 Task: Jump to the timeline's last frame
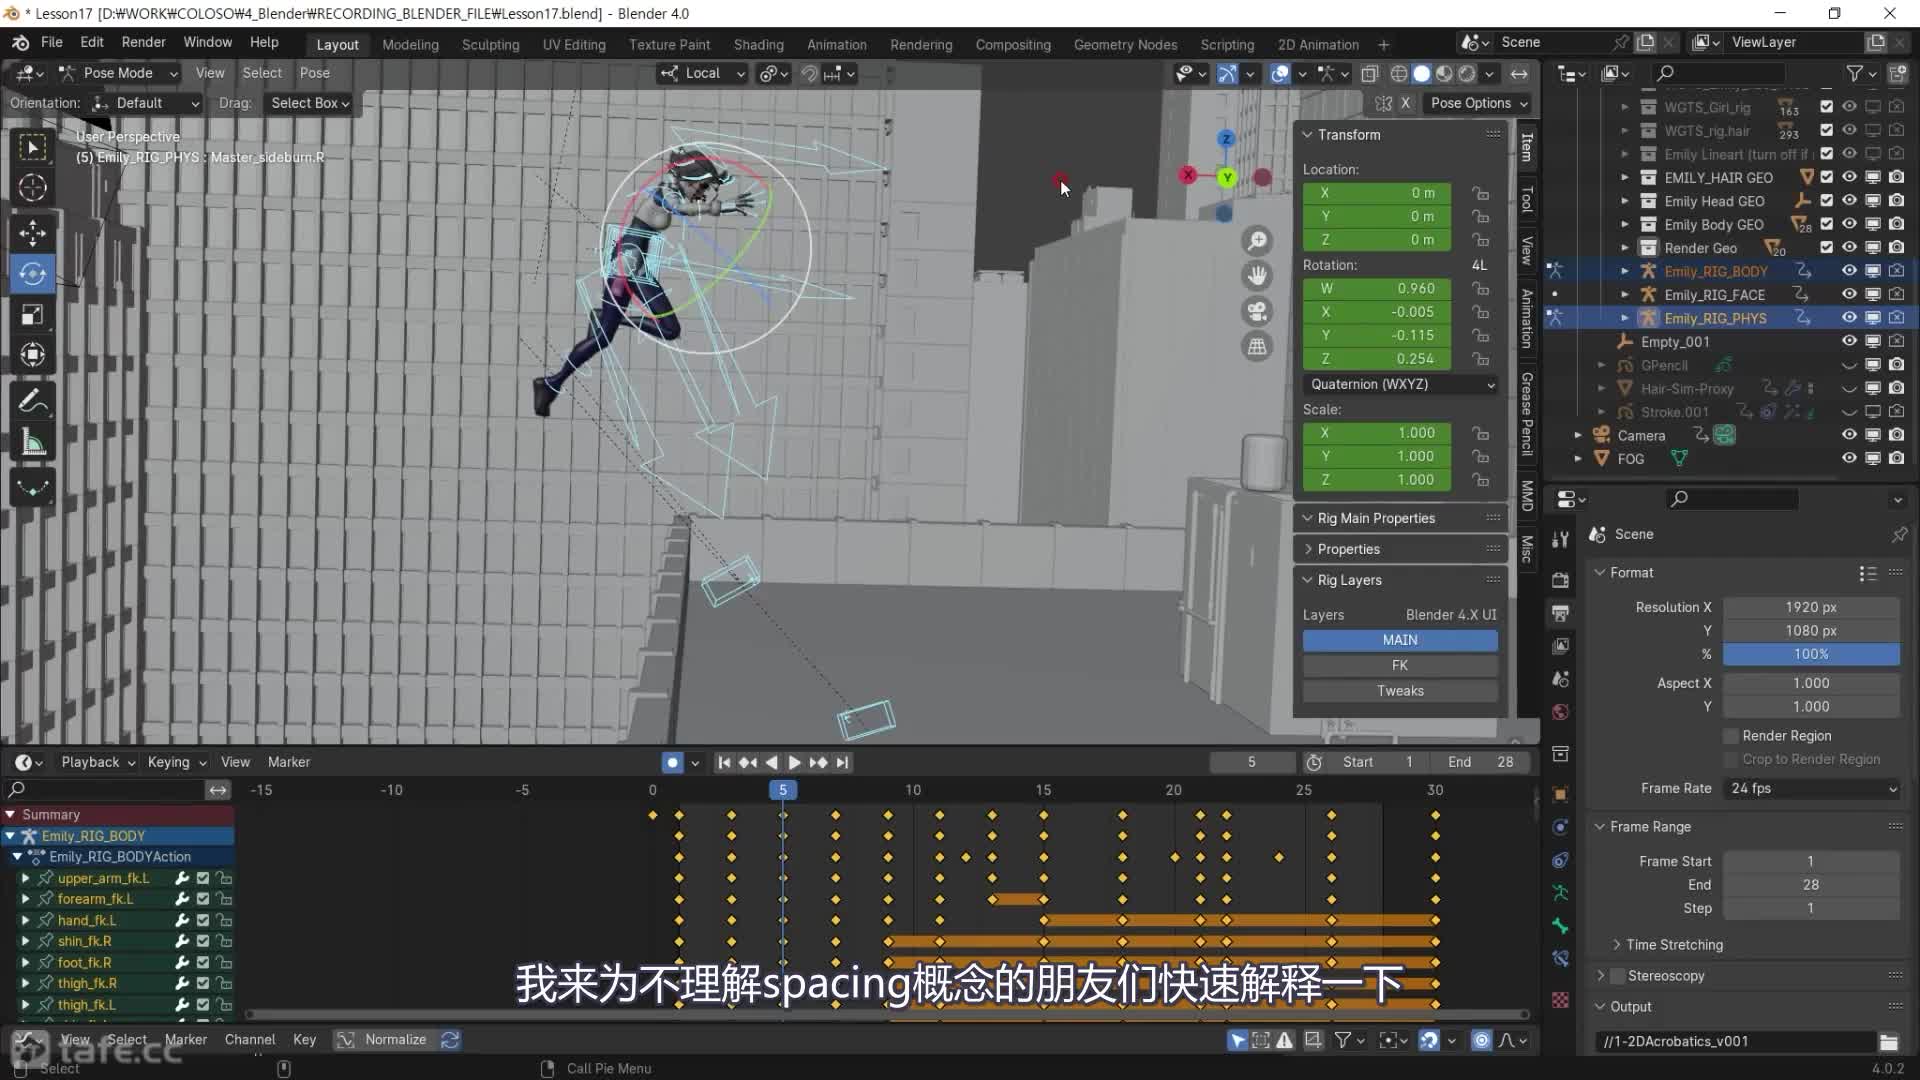point(843,762)
